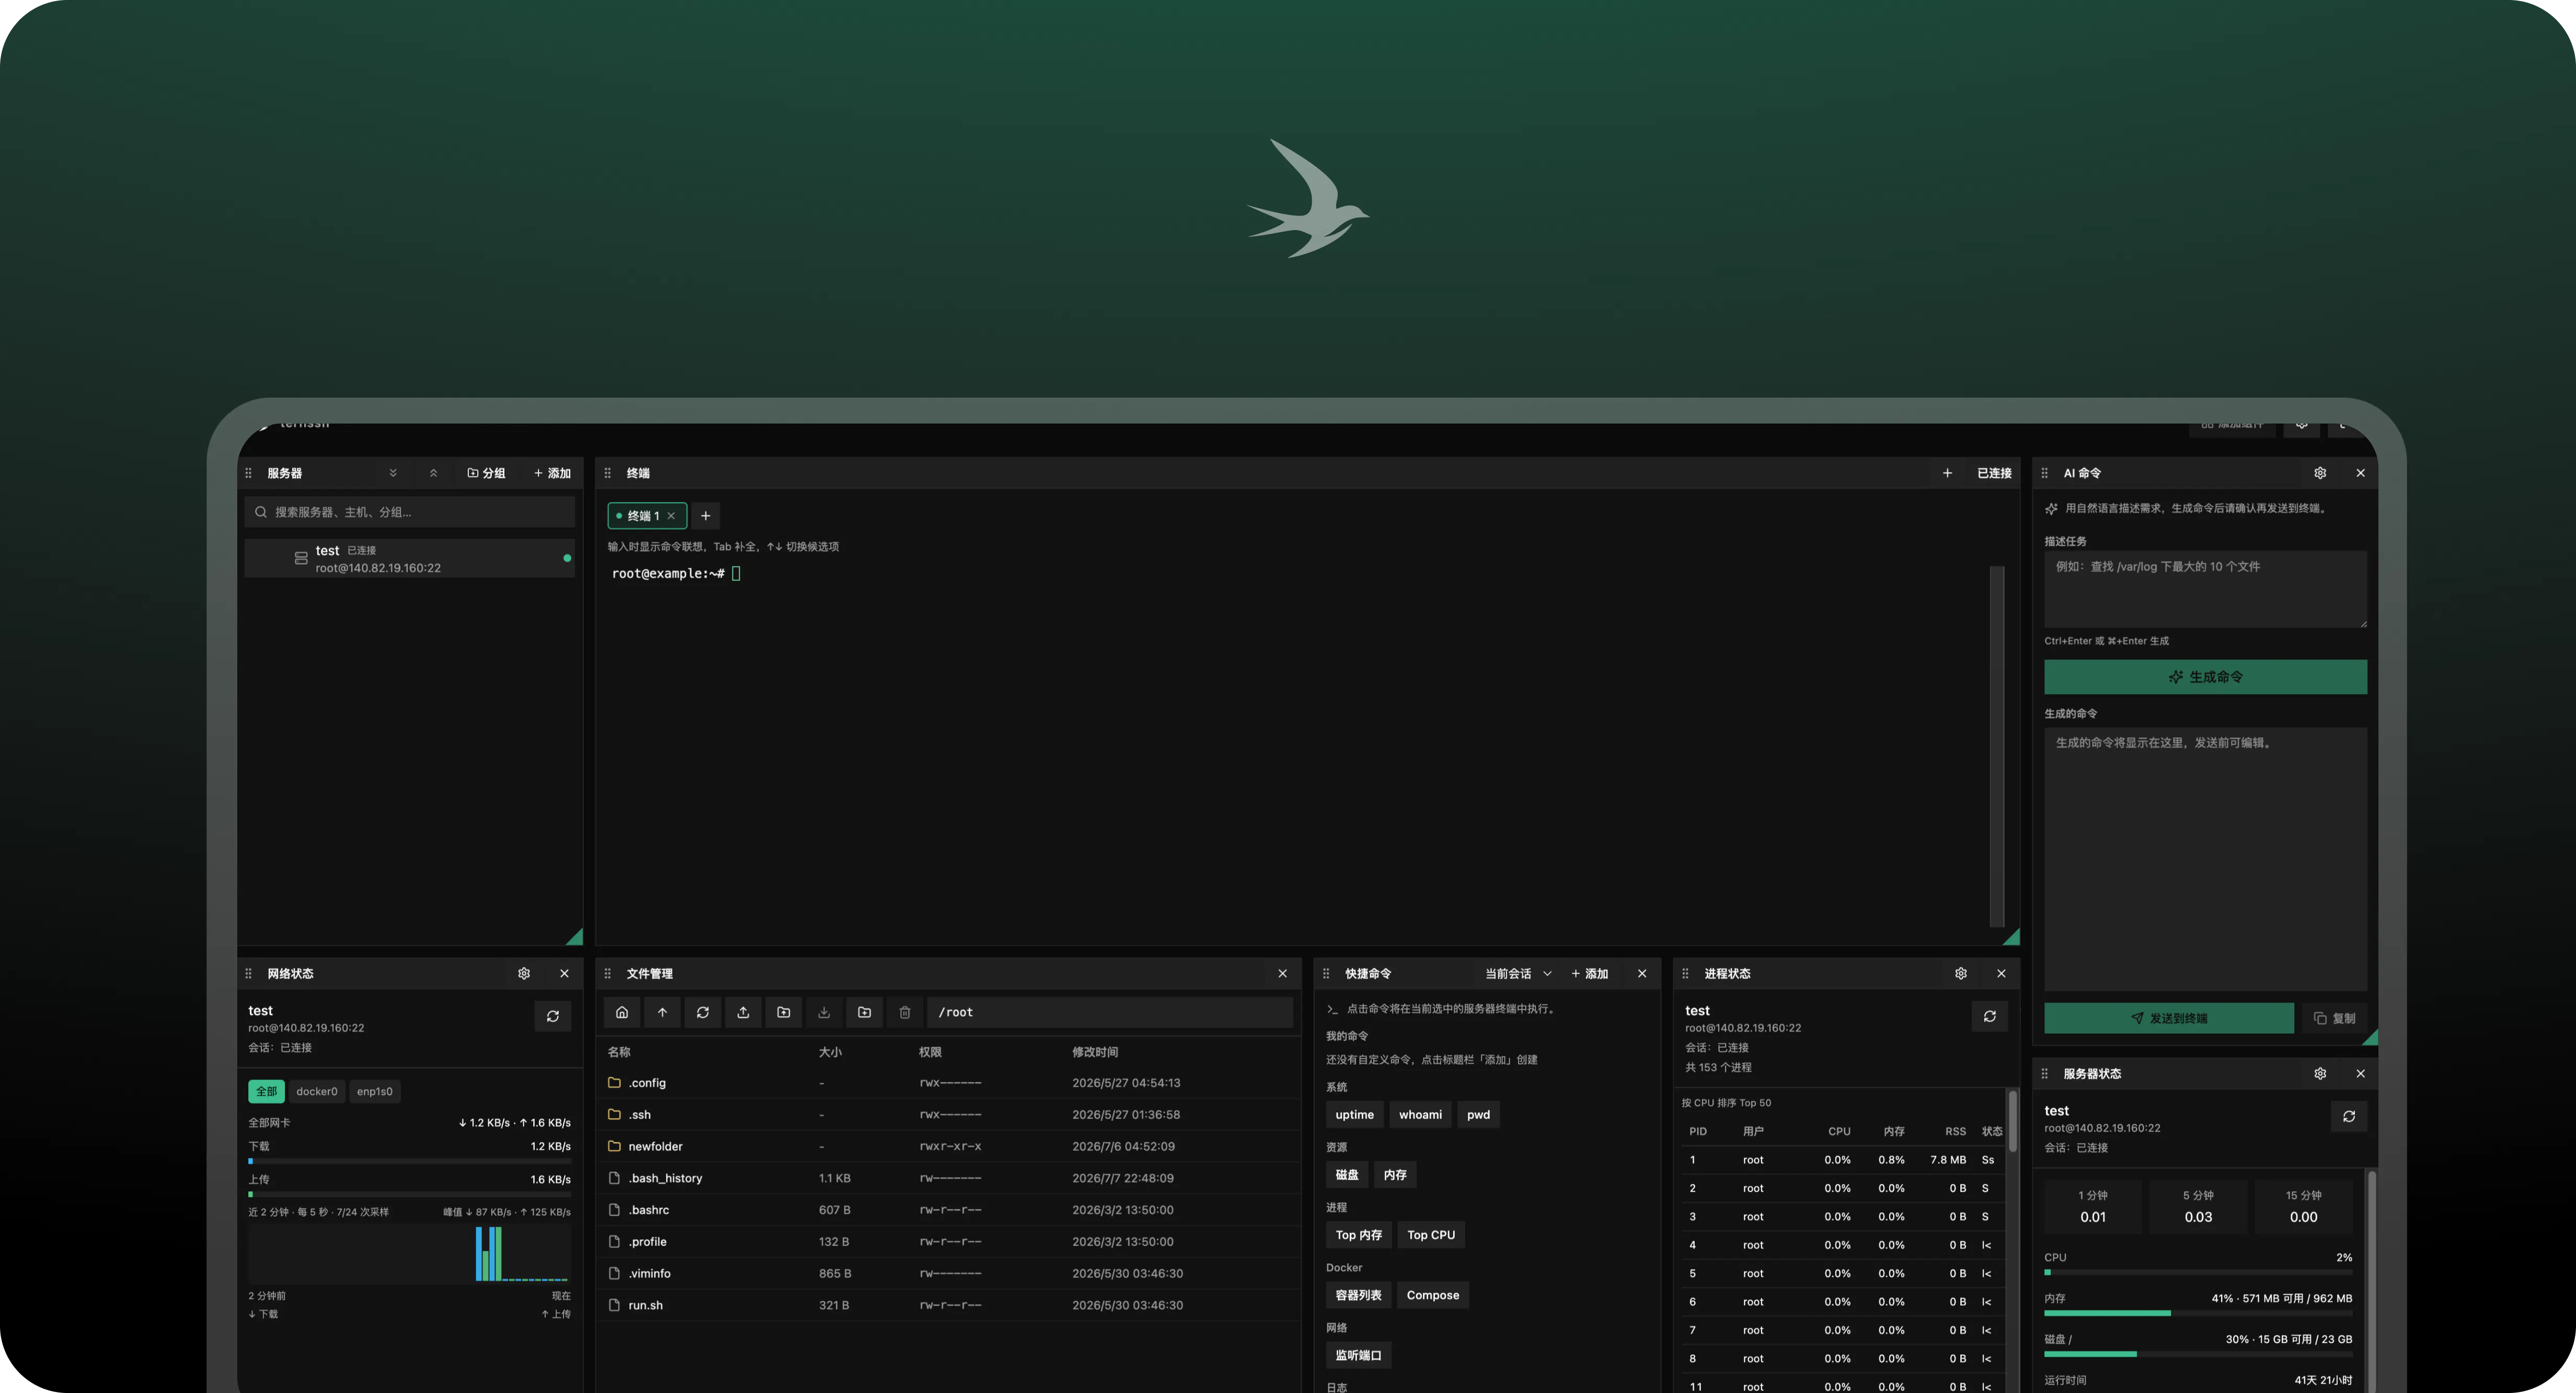Open the 当前会话 dropdown

1518,973
